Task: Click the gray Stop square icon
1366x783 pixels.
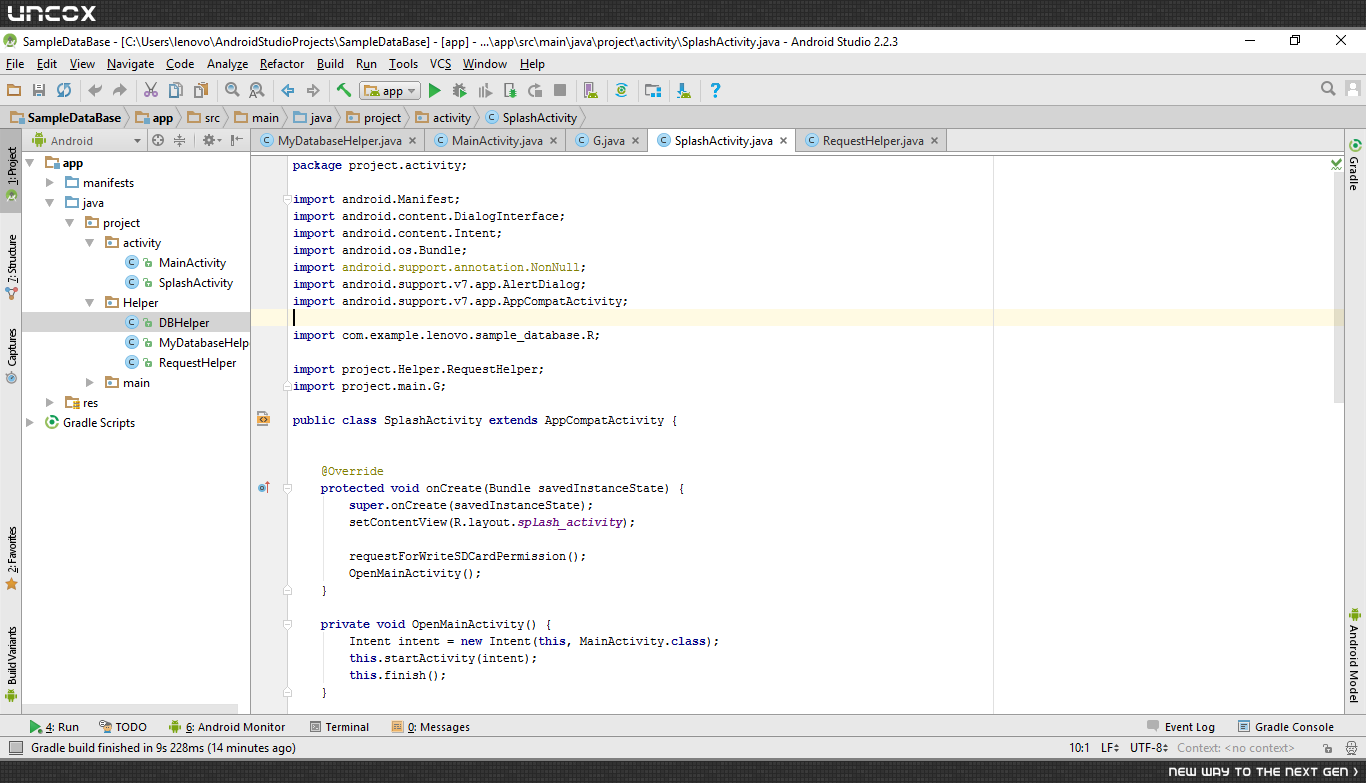Action: (x=560, y=90)
